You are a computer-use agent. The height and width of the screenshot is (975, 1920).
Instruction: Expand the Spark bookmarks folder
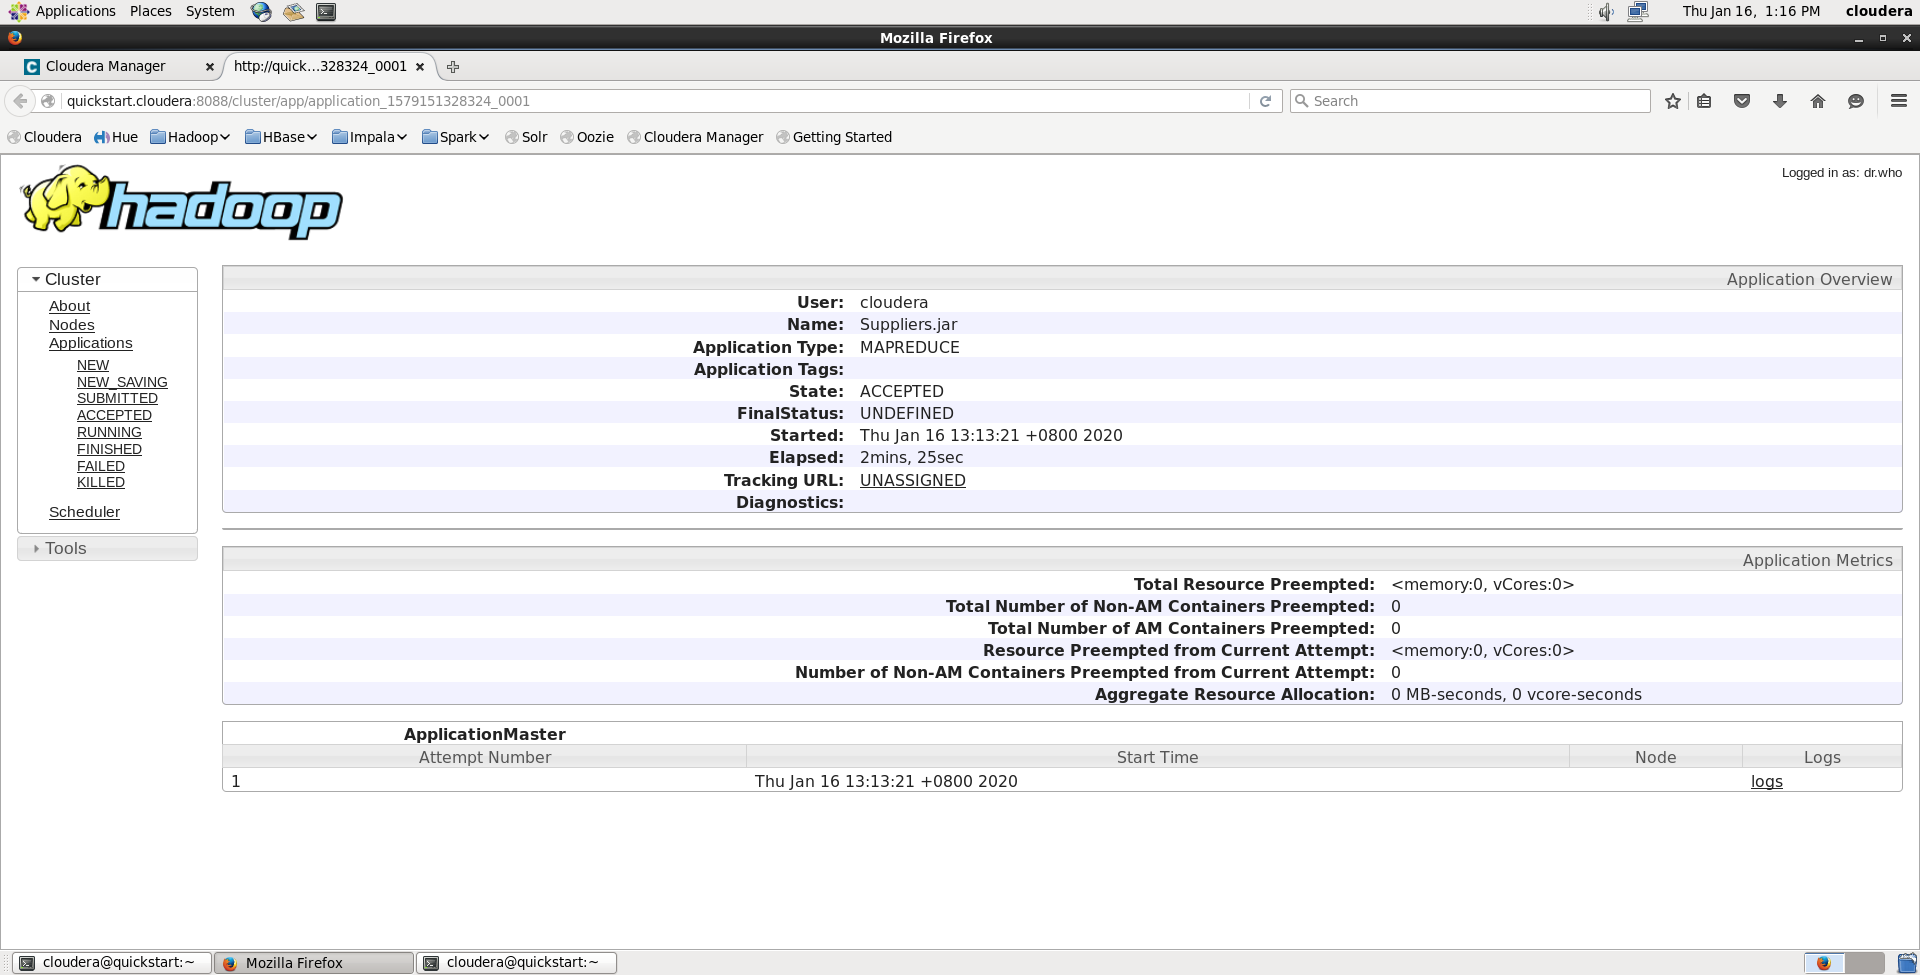455,137
